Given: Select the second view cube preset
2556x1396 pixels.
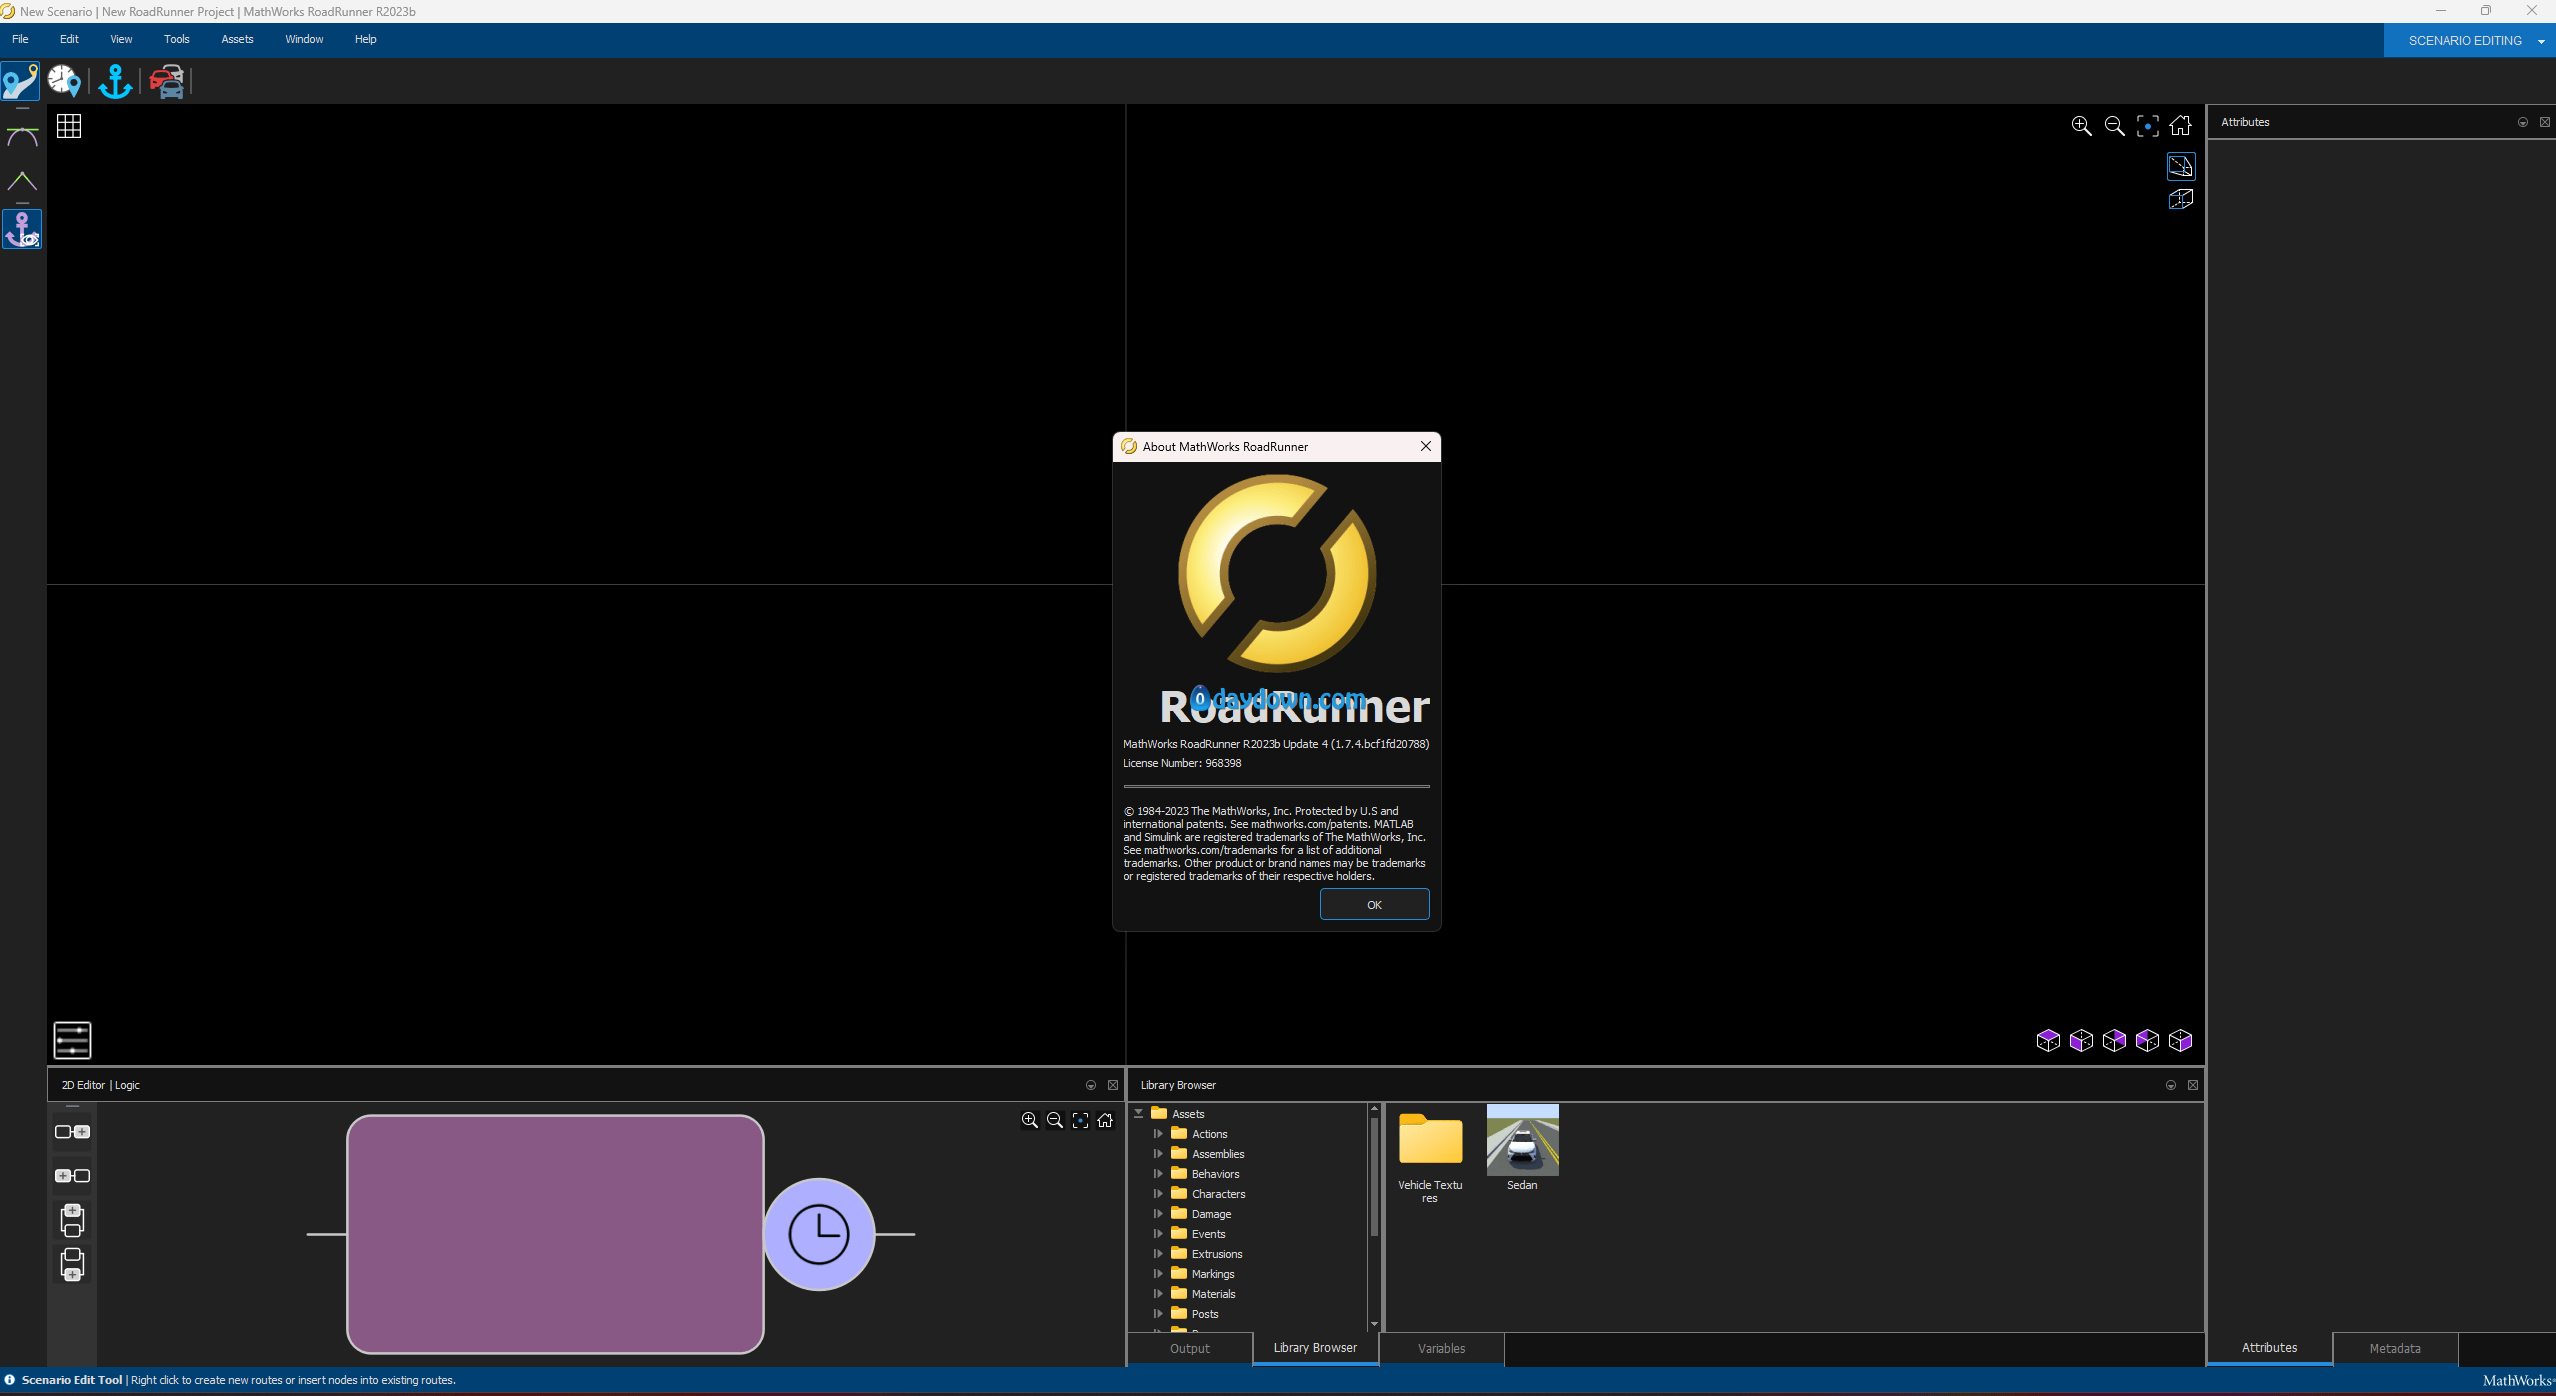Looking at the screenshot, I should click(x=2081, y=1041).
